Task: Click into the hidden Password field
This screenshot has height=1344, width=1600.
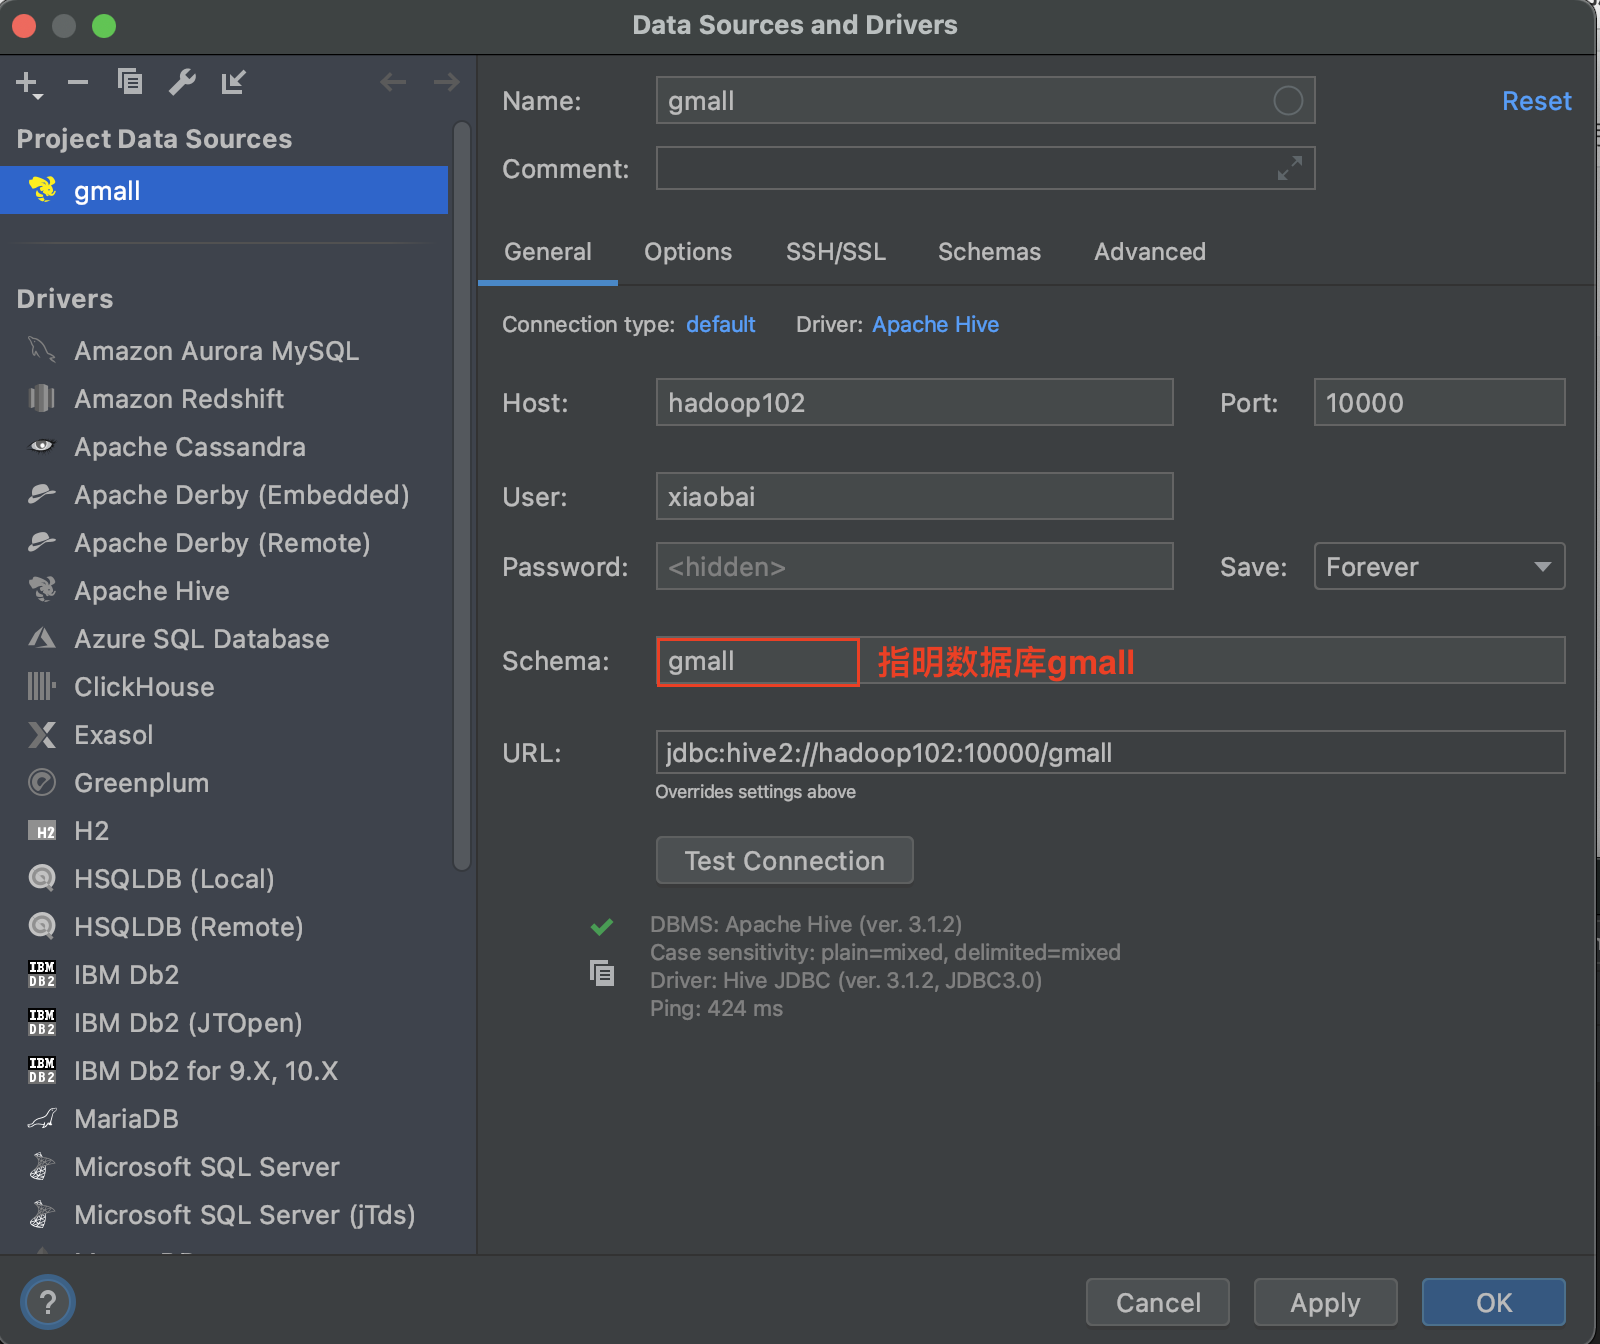Action: click(914, 566)
